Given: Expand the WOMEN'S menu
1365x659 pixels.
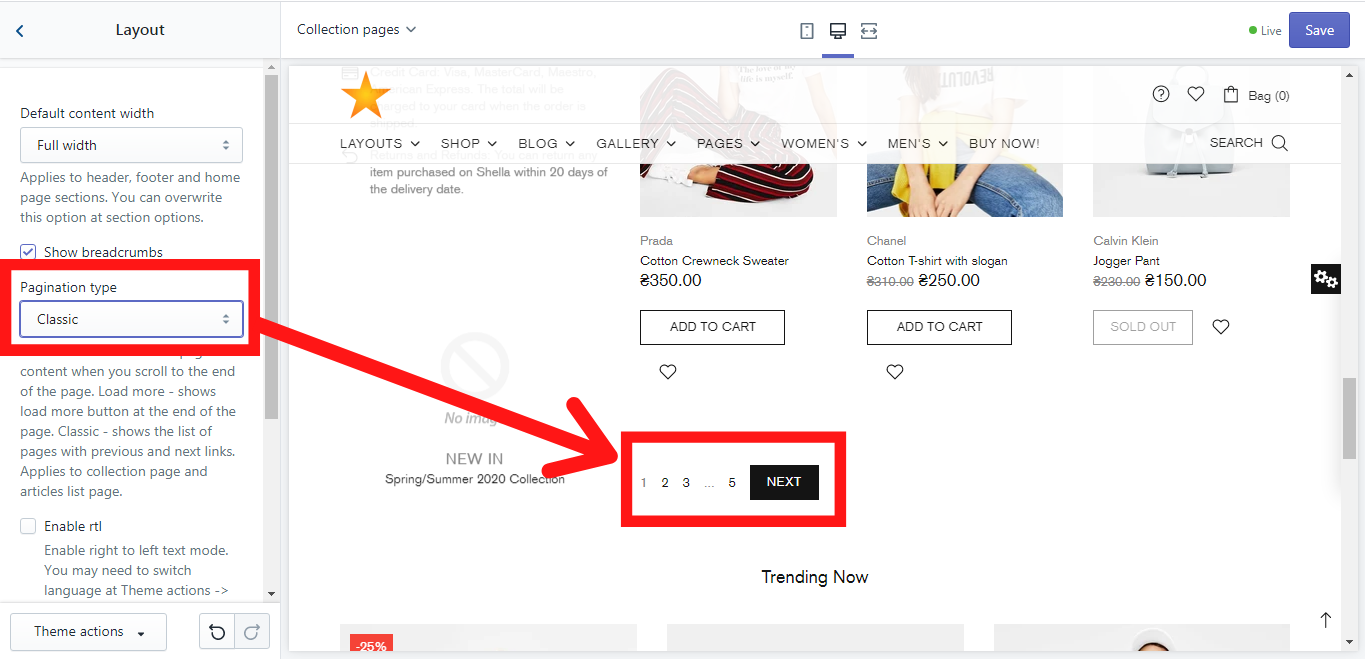Looking at the screenshot, I should pyautogui.click(x=824, y=144).
